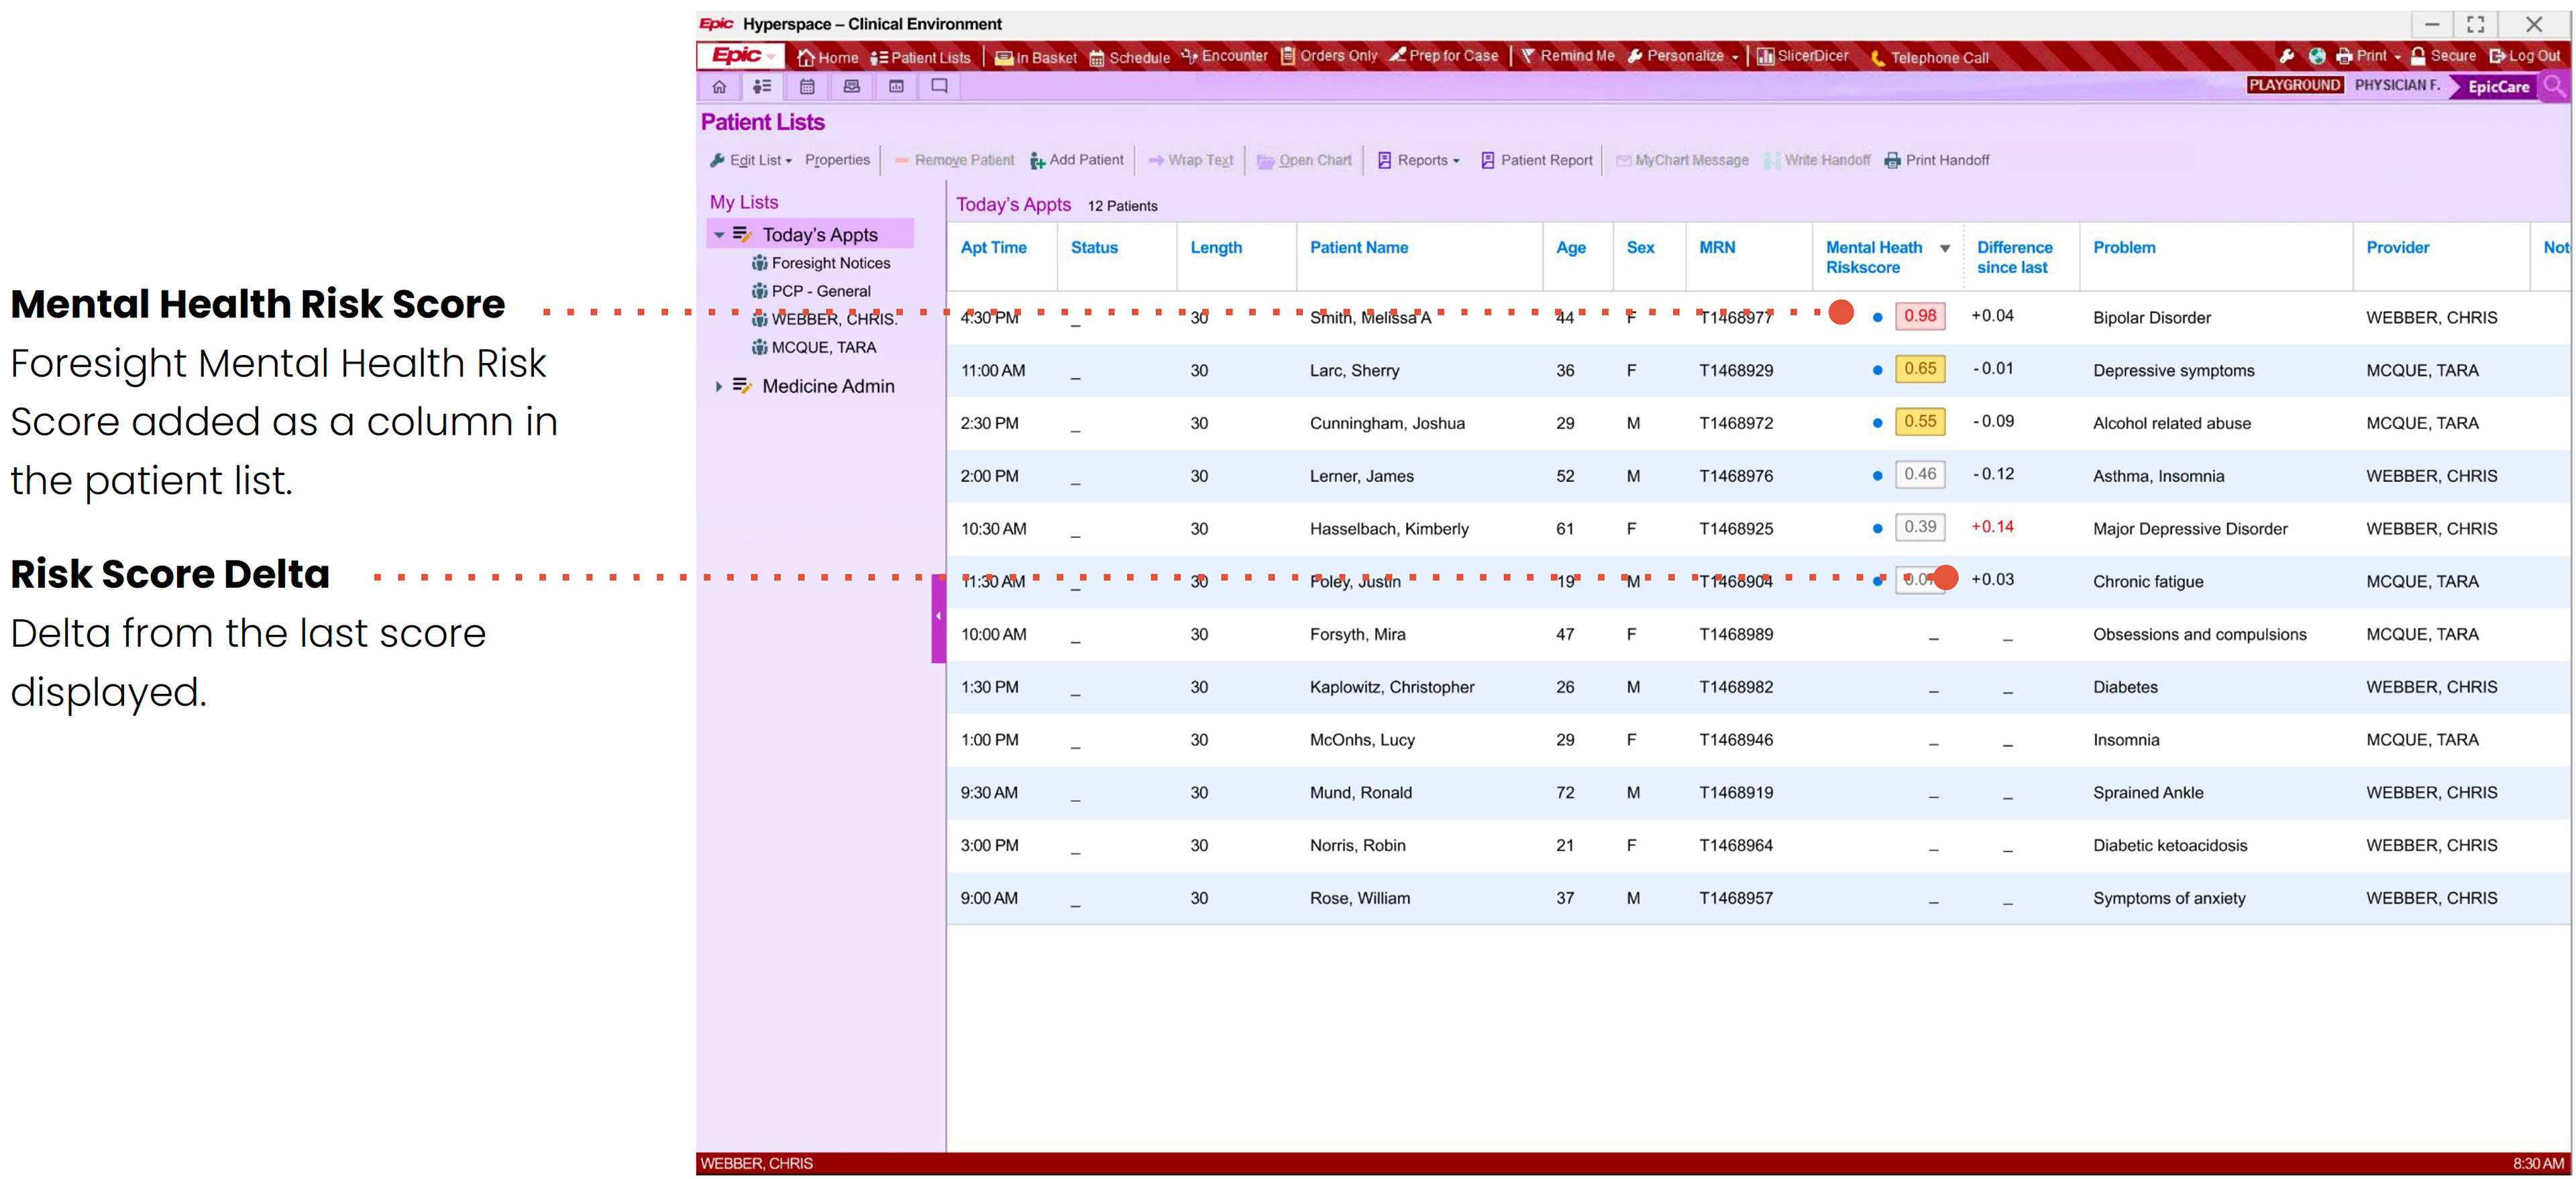Image resolution: width=2576 pixels, height=1179 pixels.
Task: Start an Encounter from the toolbar
Action: pyautogui.click(x=1224, y=56)
